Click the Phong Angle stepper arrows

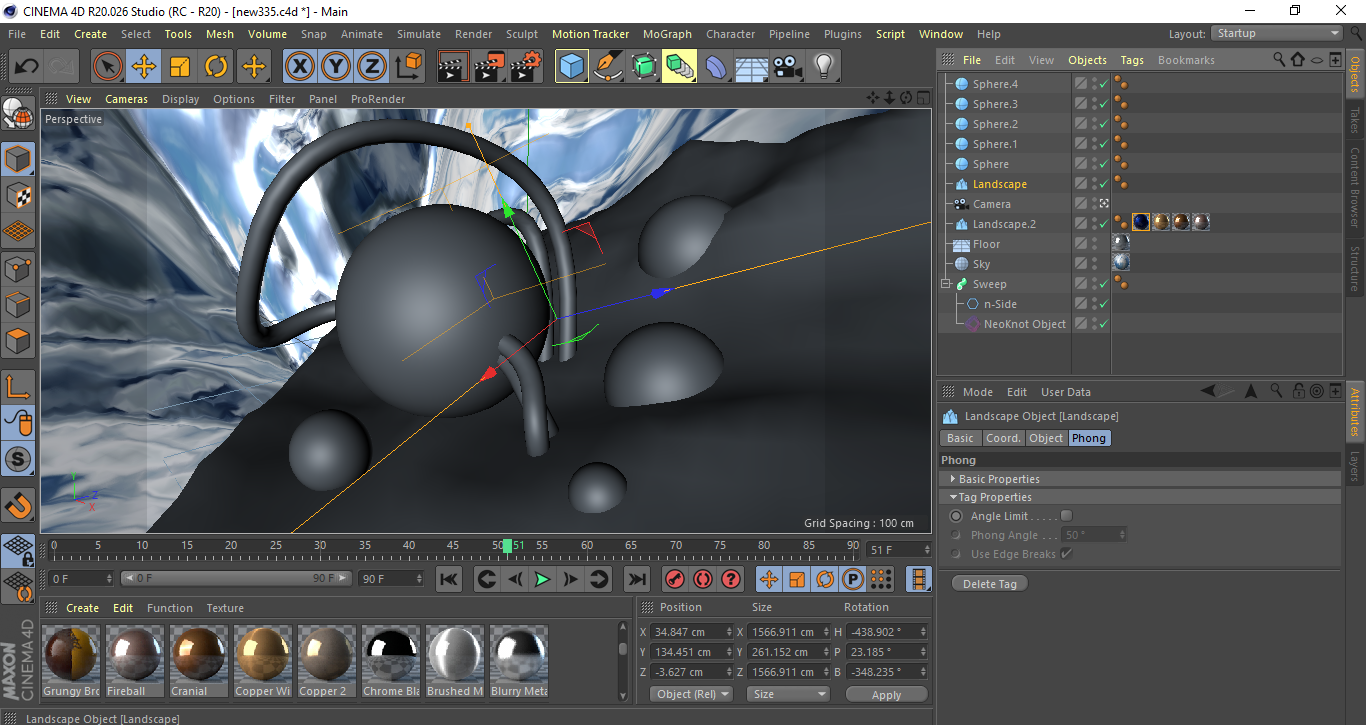tap(1122, 535)
